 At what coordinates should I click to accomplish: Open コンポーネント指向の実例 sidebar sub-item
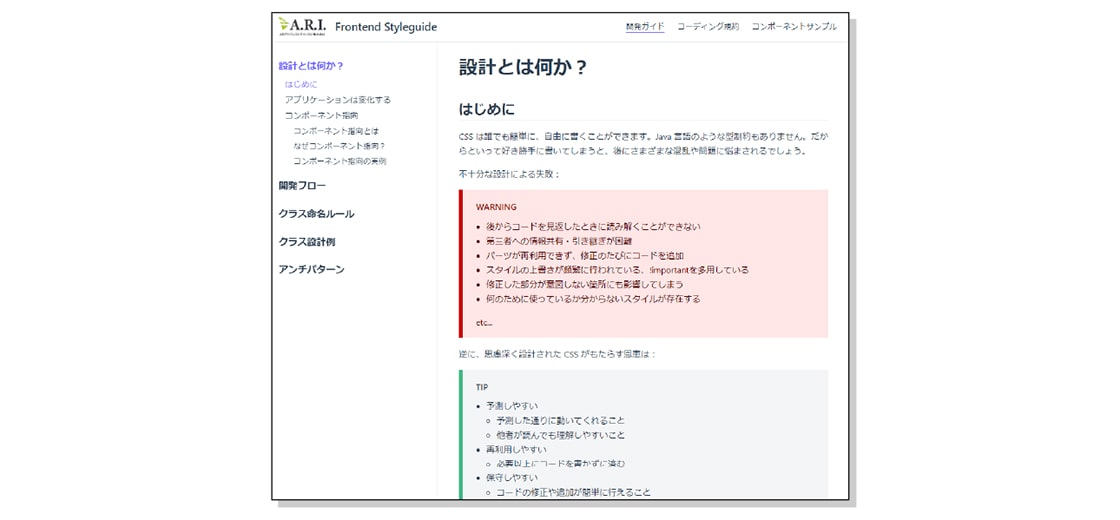pyautogui.click(x=339, y=161)
